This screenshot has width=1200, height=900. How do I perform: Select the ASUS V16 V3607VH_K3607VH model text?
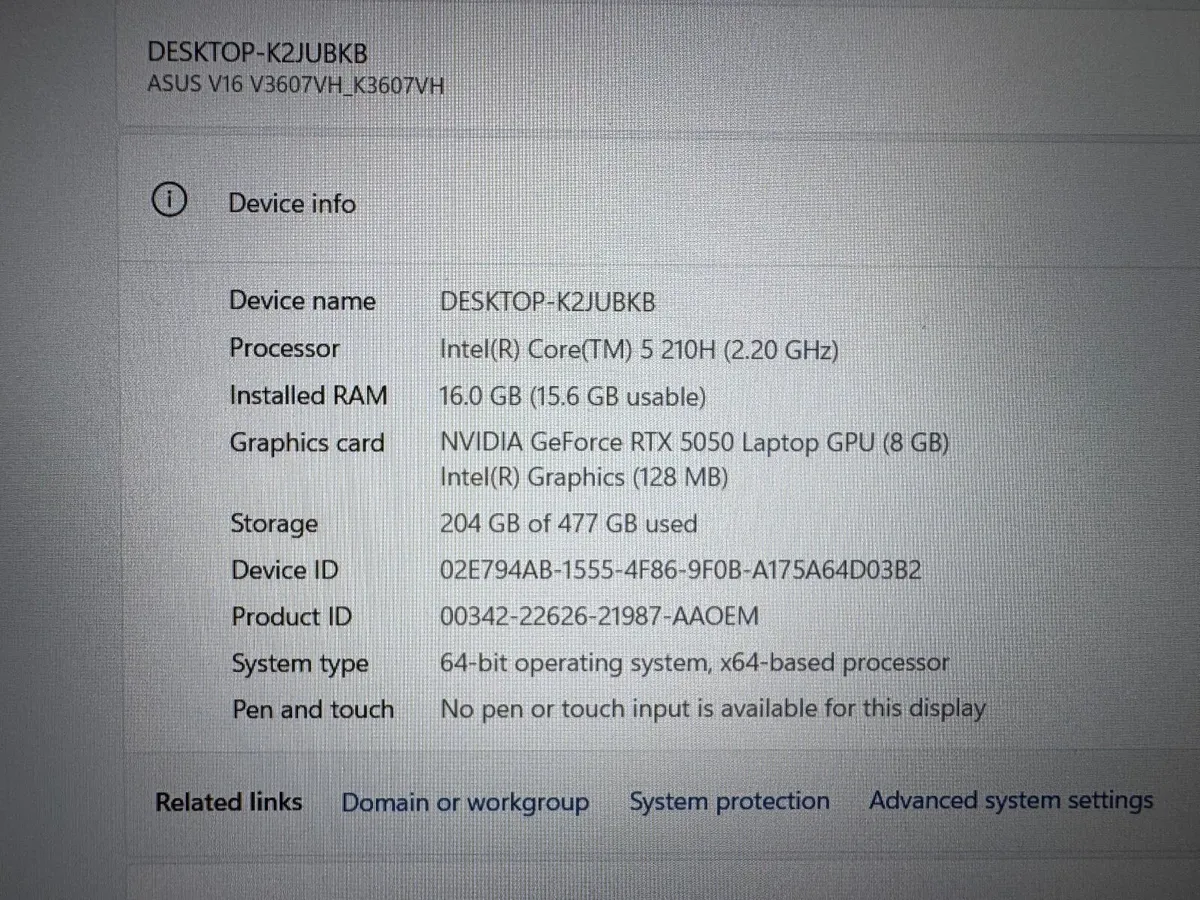click(x=296, y=84)
